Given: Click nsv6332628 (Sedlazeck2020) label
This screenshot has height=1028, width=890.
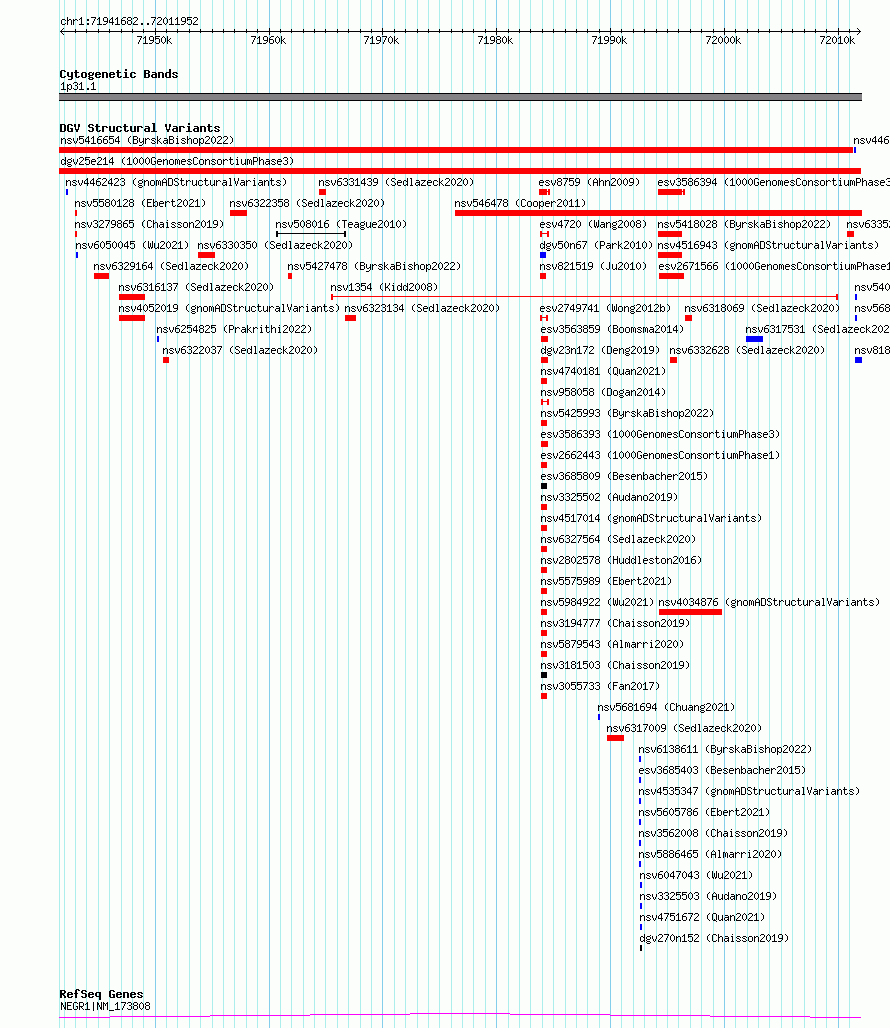Looking at the screenshot, I should pos(746,350).
